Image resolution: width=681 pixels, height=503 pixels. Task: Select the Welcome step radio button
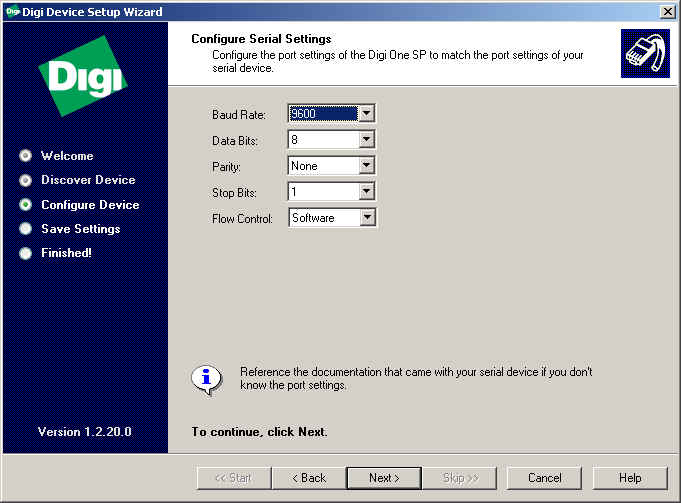pyautogui.click(x=26, y=156)
